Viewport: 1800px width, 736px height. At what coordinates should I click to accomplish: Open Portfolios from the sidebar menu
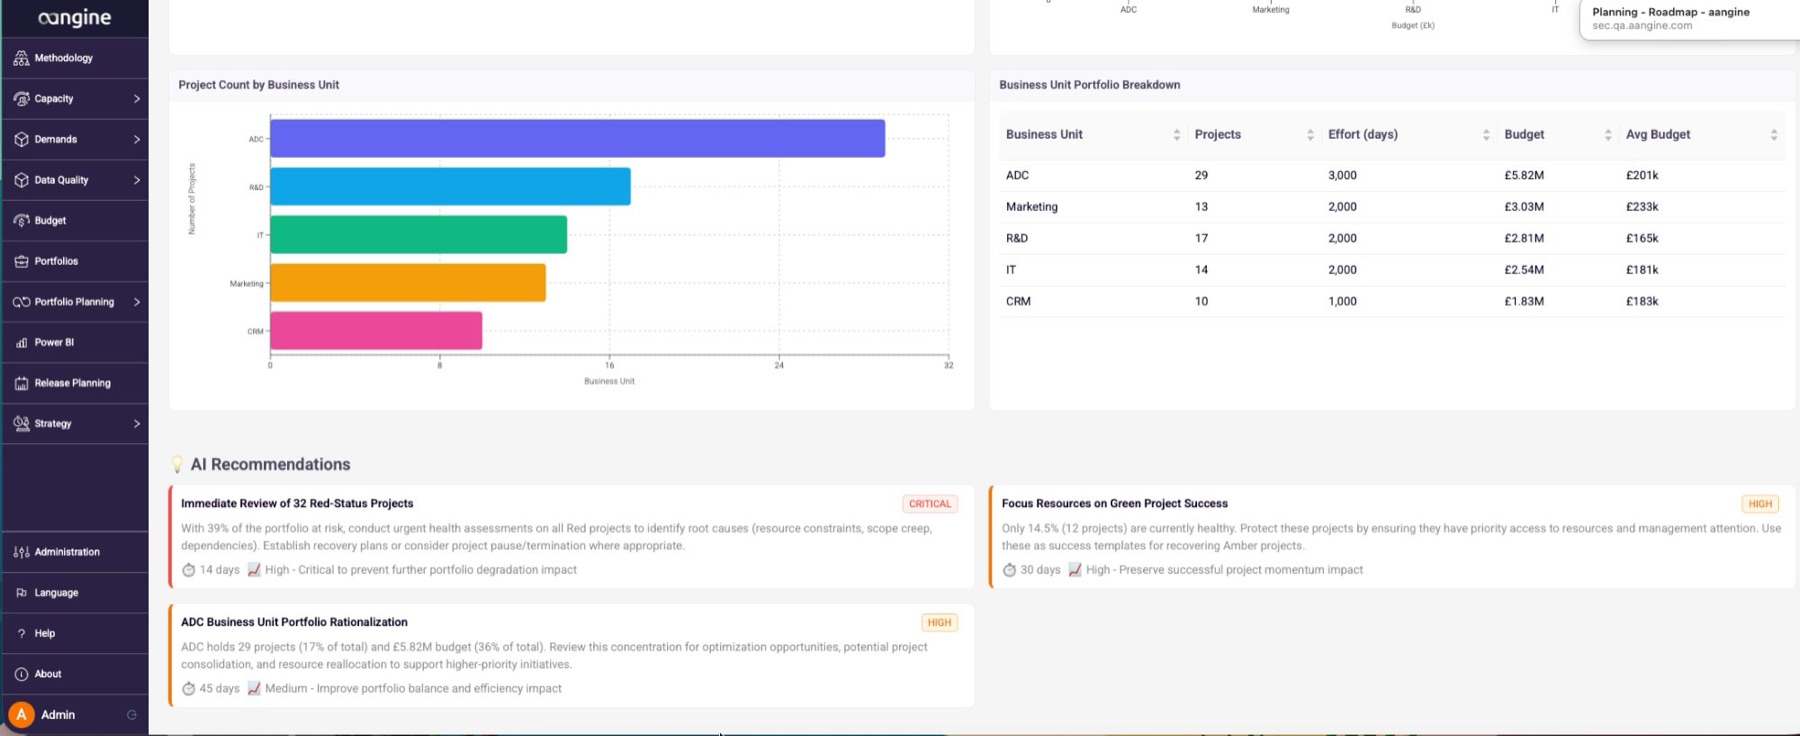(75, 261)
